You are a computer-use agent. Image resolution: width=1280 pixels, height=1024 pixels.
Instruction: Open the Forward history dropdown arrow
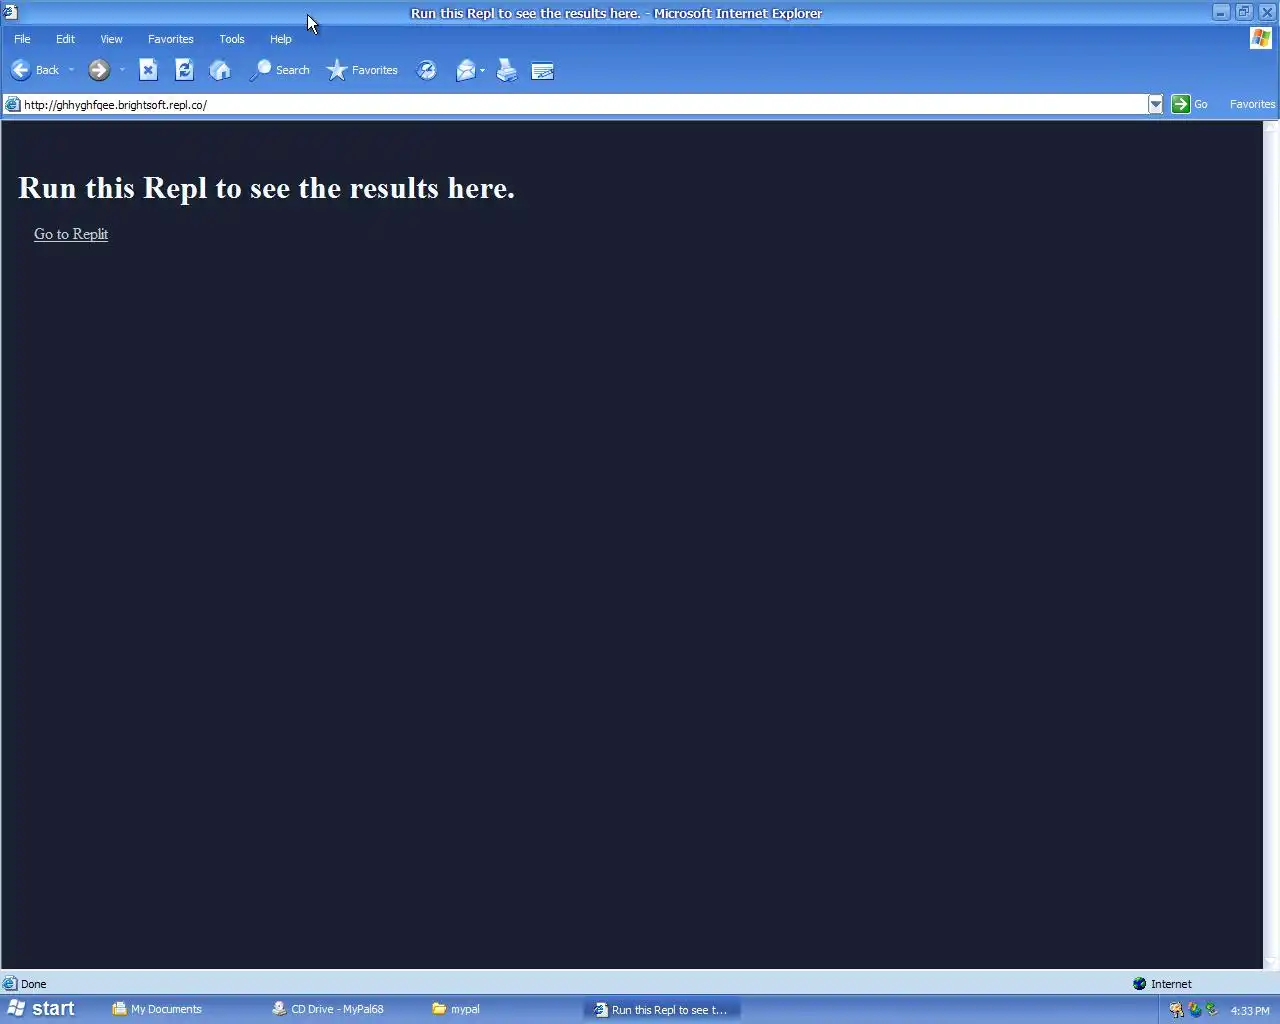click(122, 70)
